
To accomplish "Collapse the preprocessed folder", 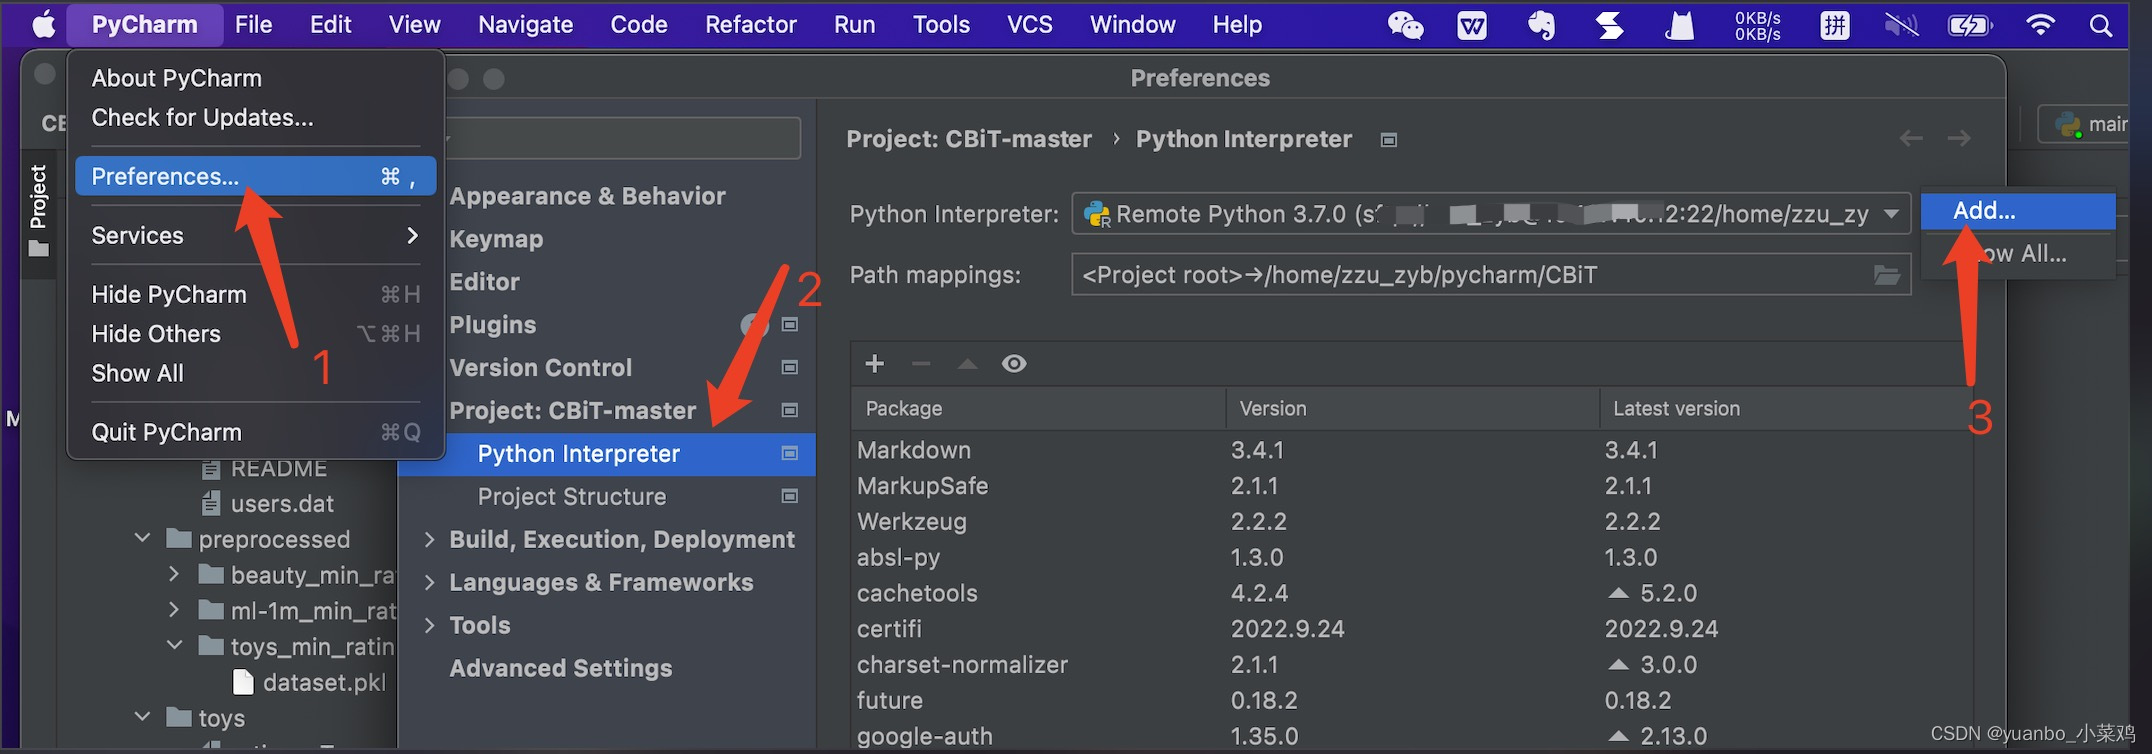I will (143, 539).
